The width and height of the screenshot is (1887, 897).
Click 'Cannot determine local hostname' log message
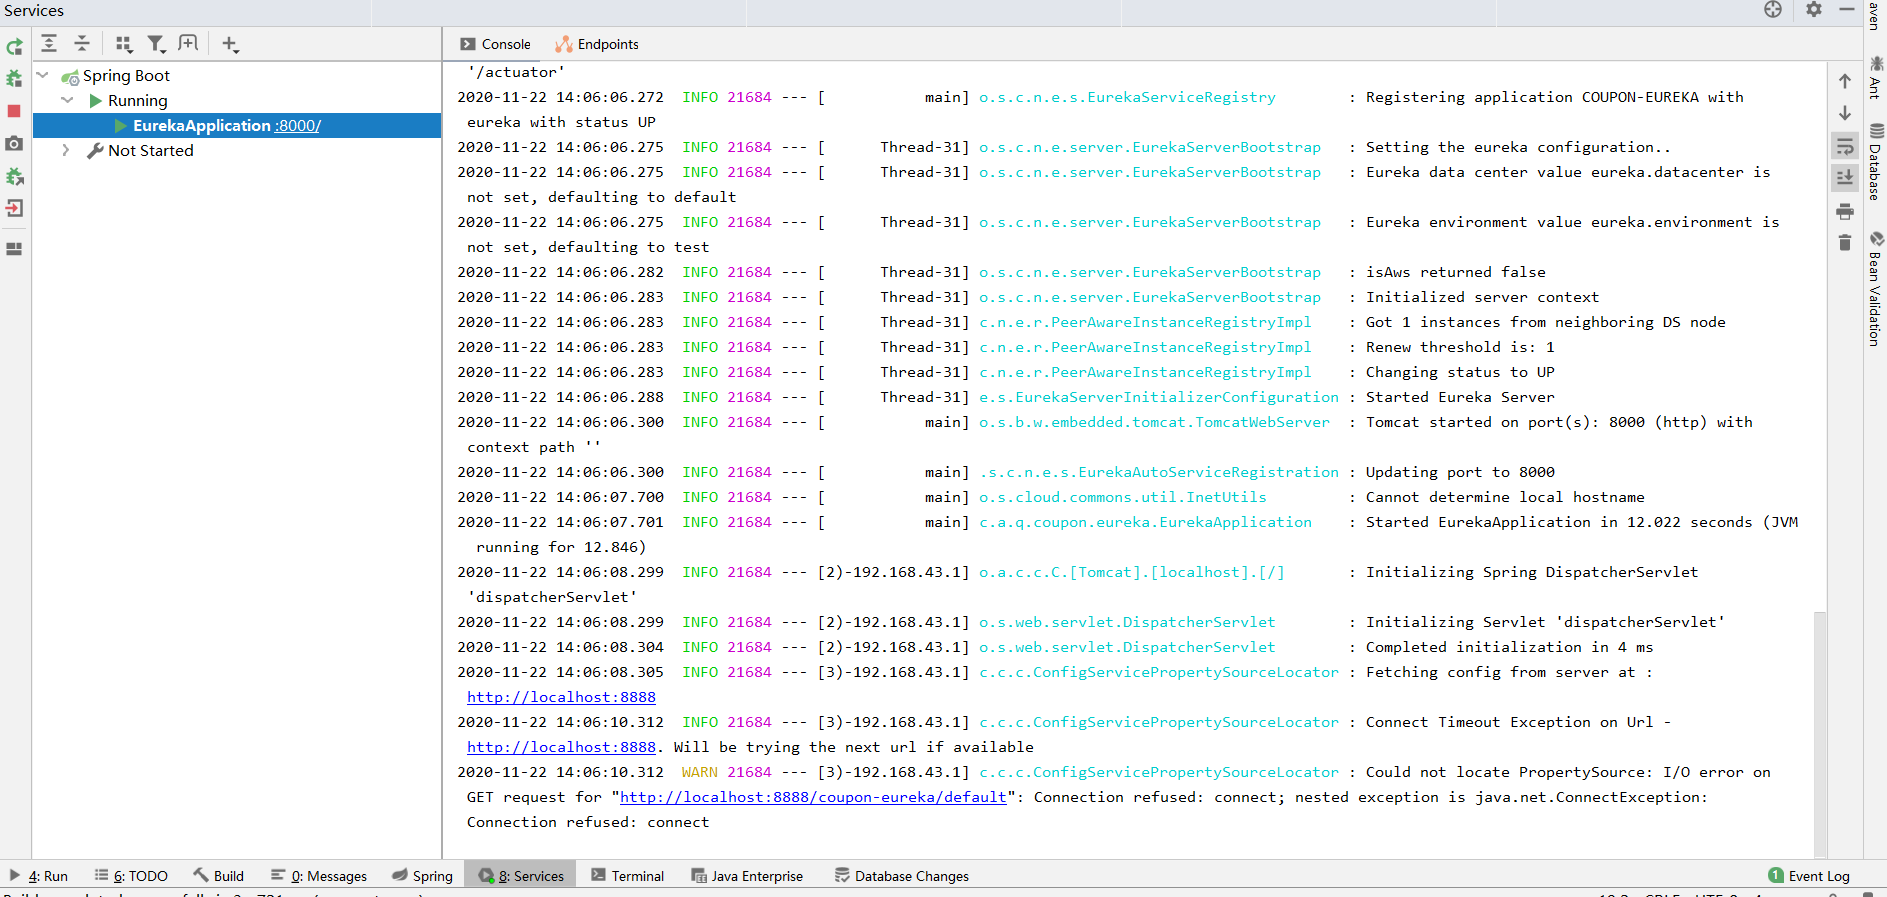pos(1505,497)
